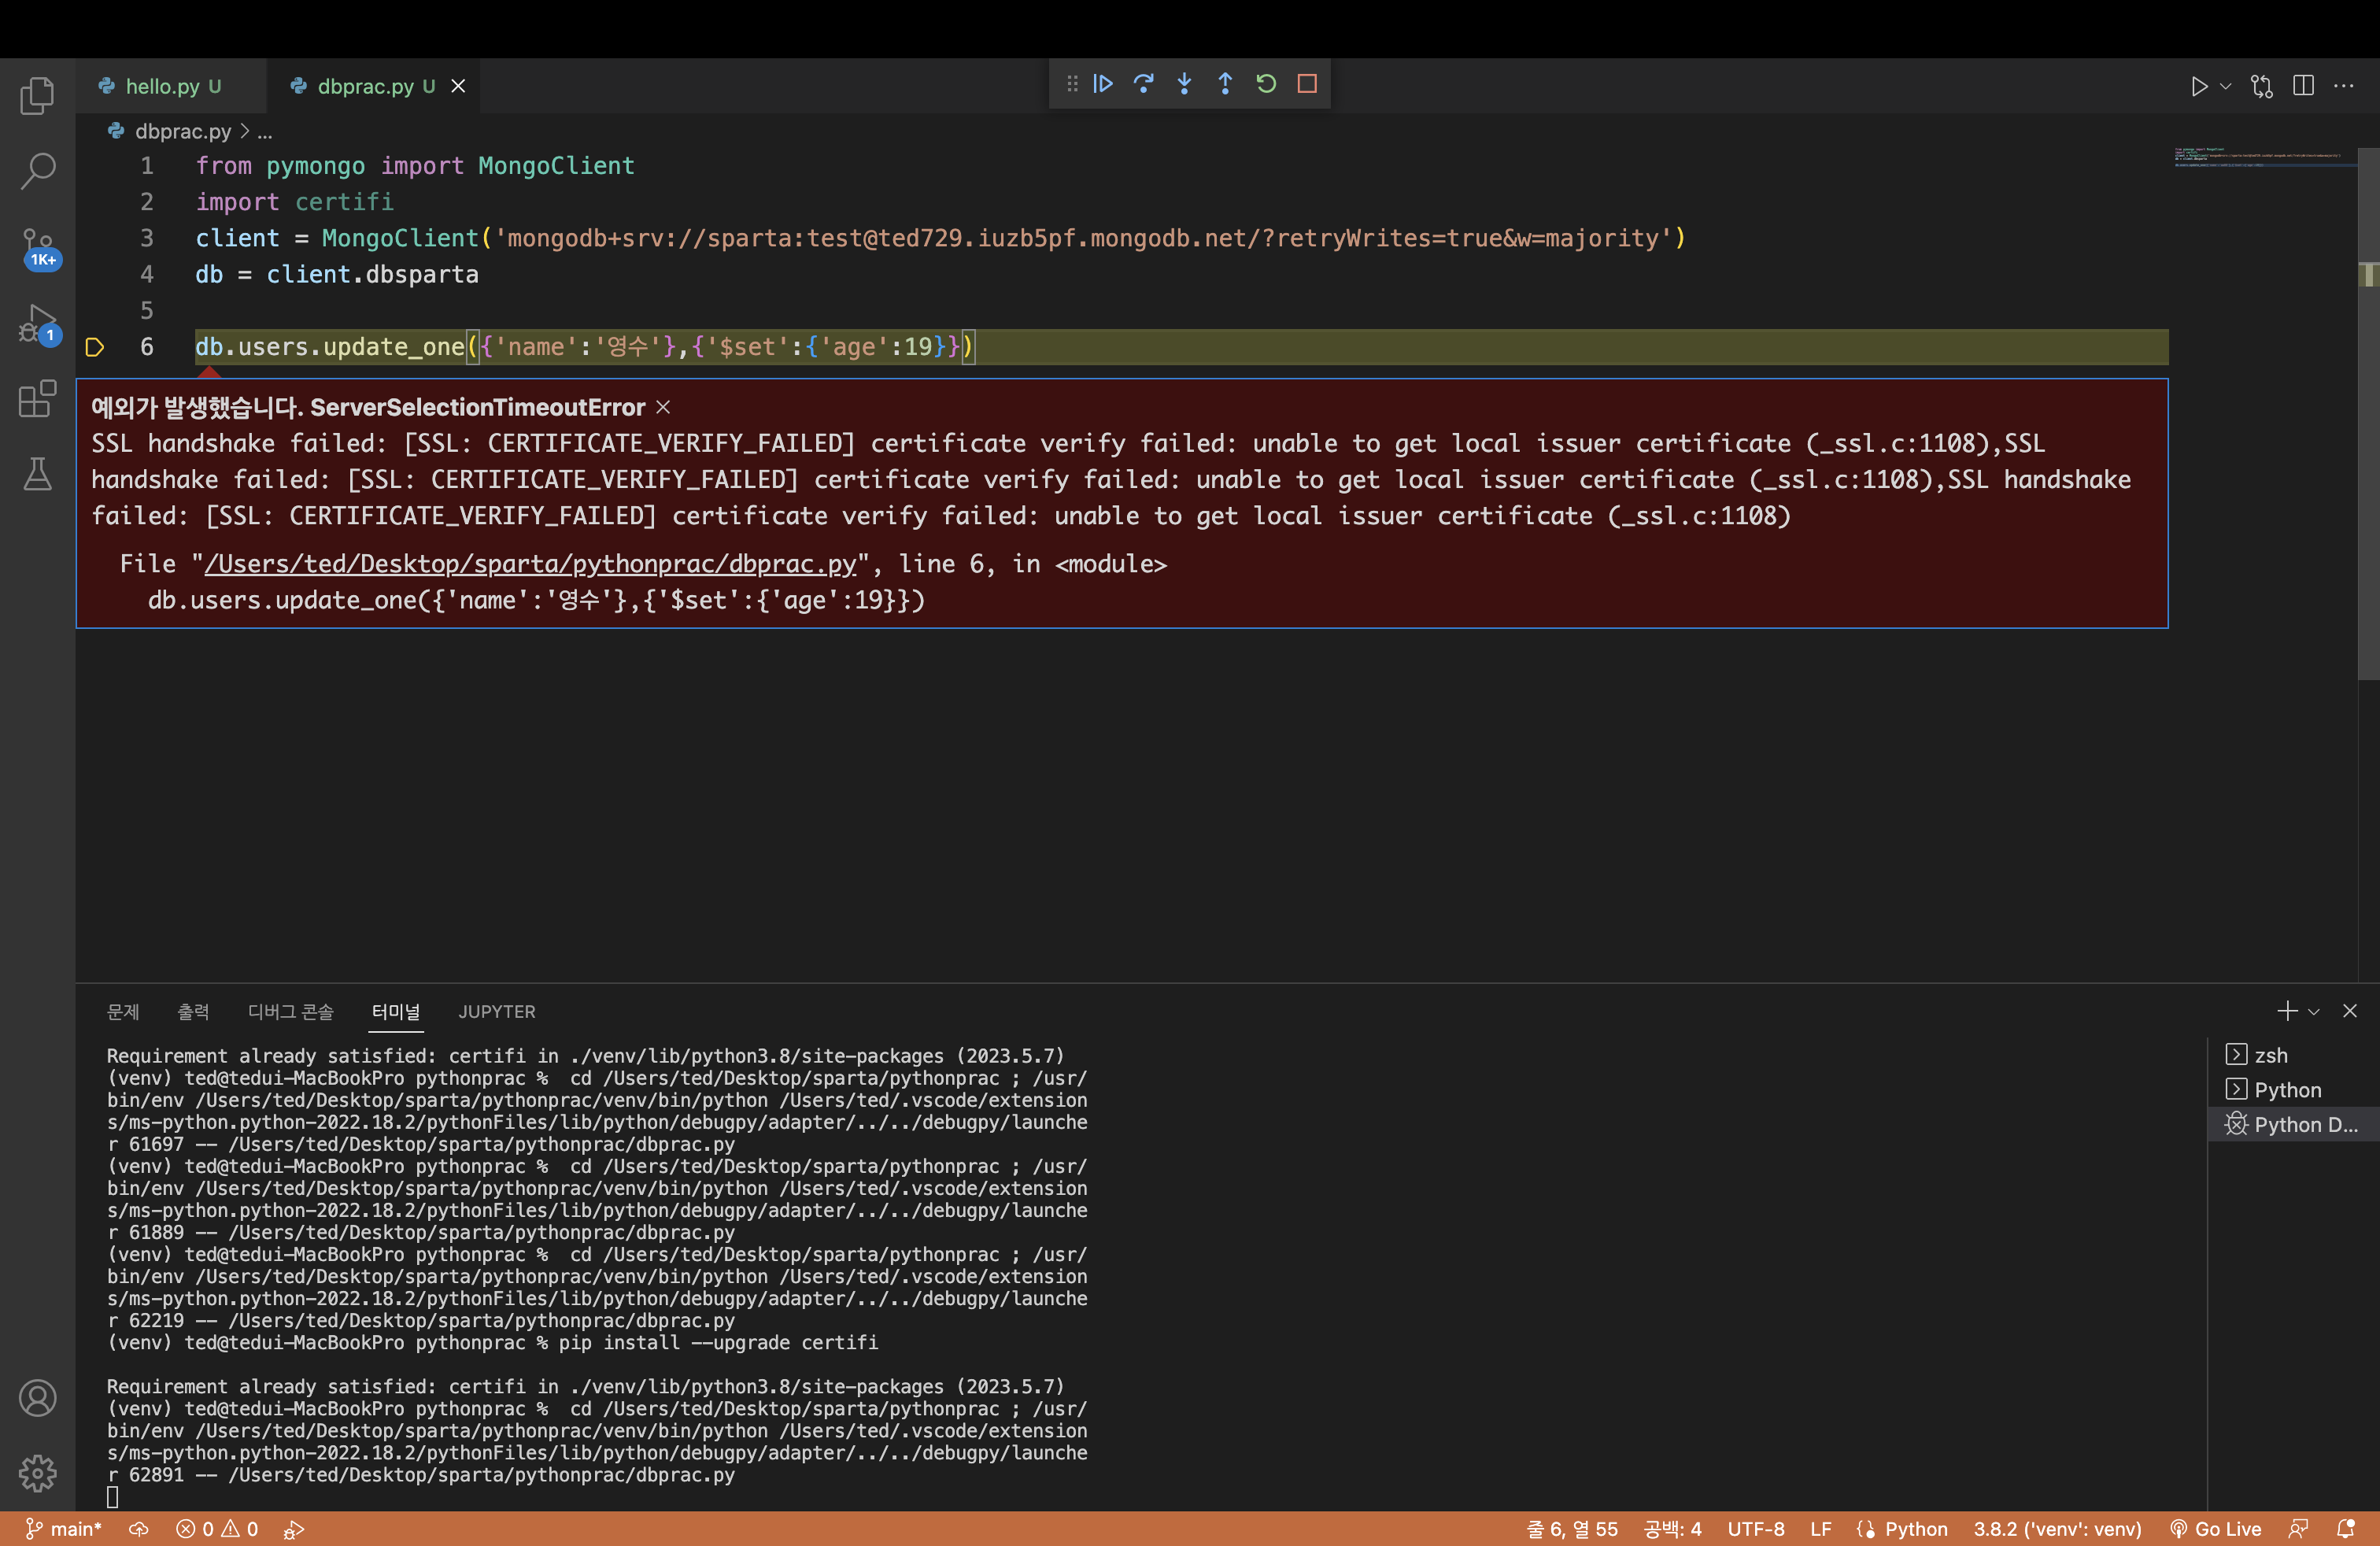The image size is (2380, 1546).
Task: Click the editor vertical scrollbar
Action: tap(2368, 414)
